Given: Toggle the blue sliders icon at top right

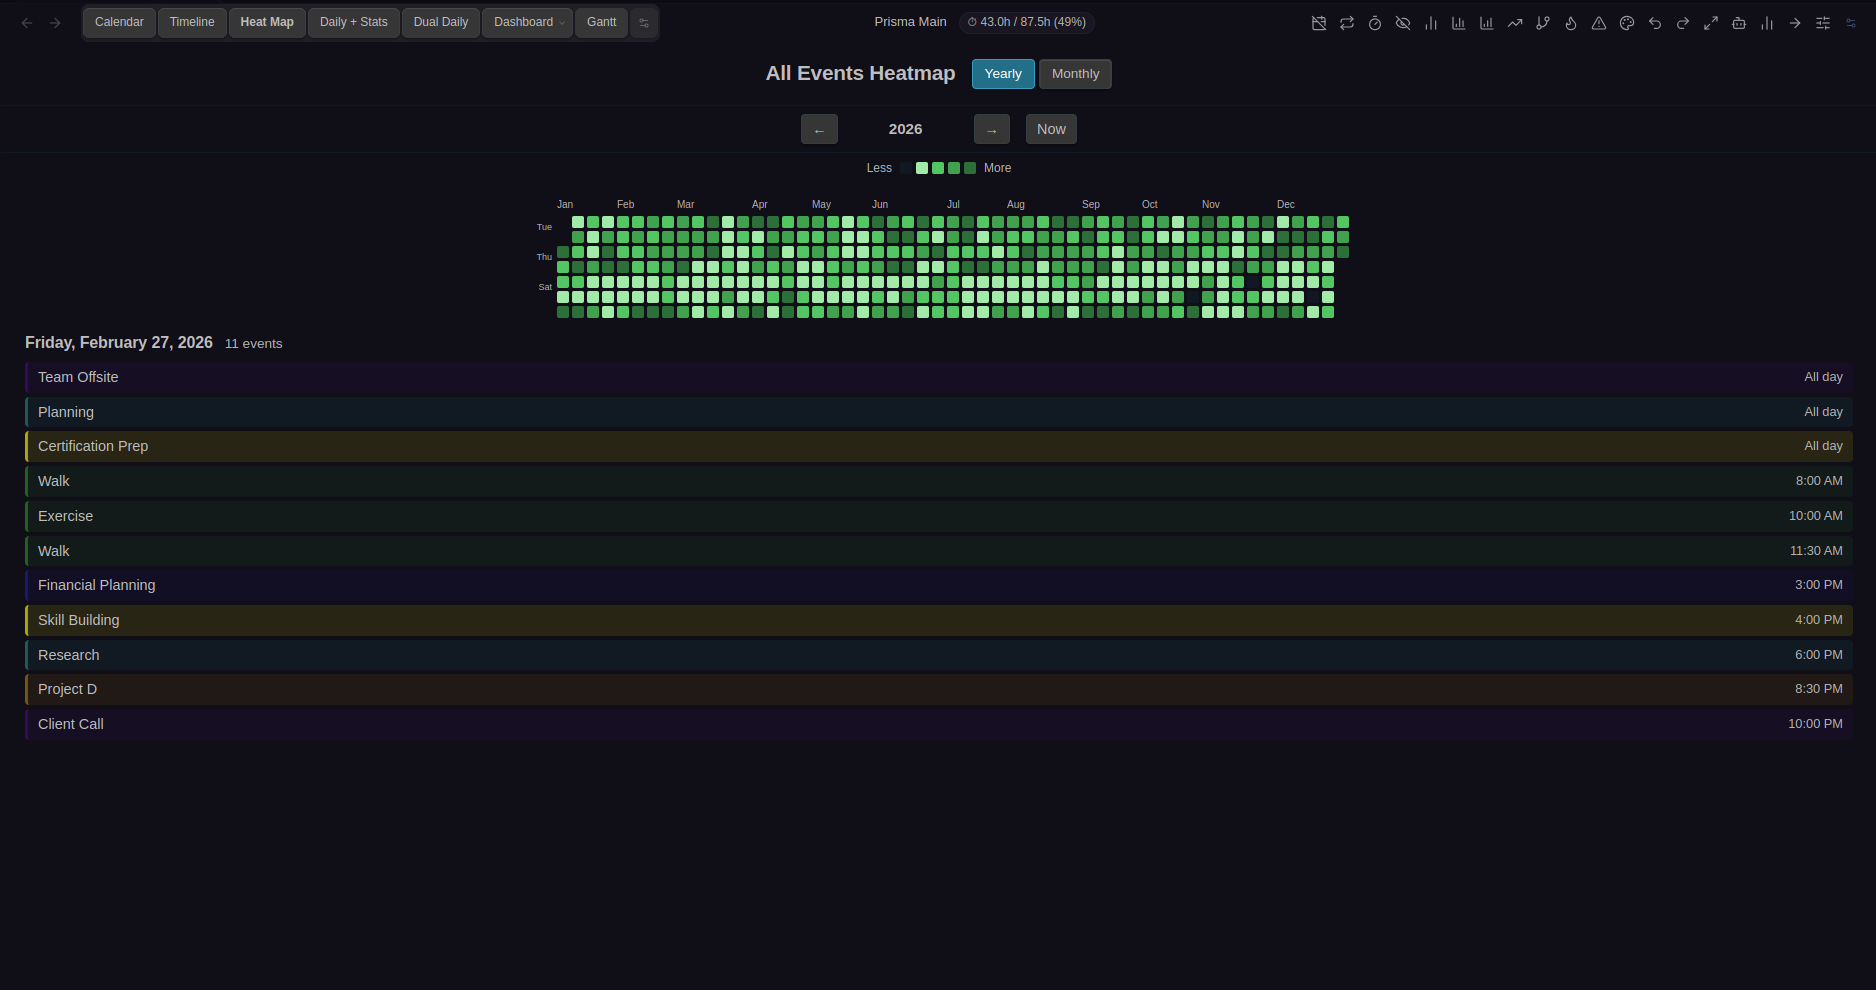Looking at the screenshot, I should point(1851,22).
